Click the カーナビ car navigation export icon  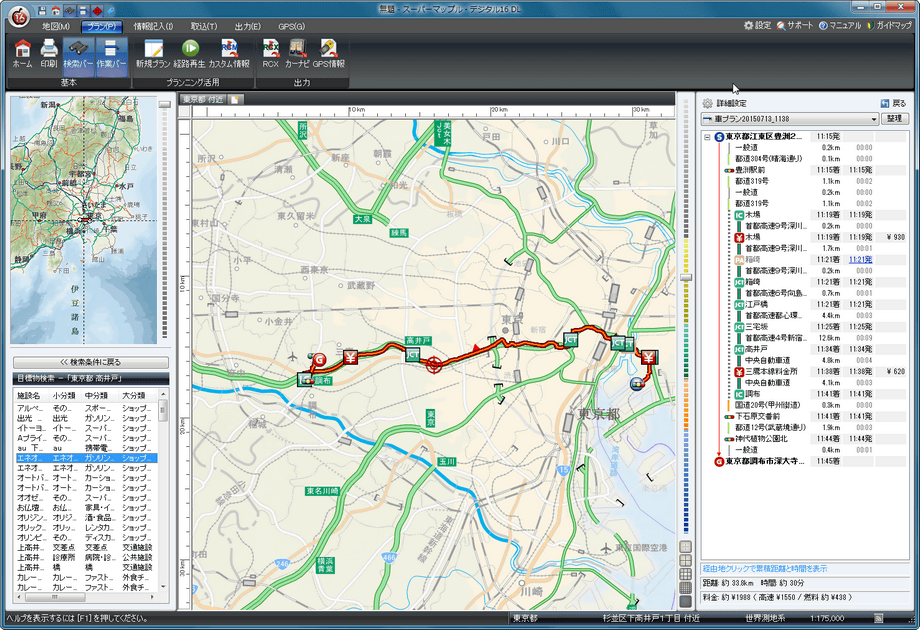[x=297, y=54]
